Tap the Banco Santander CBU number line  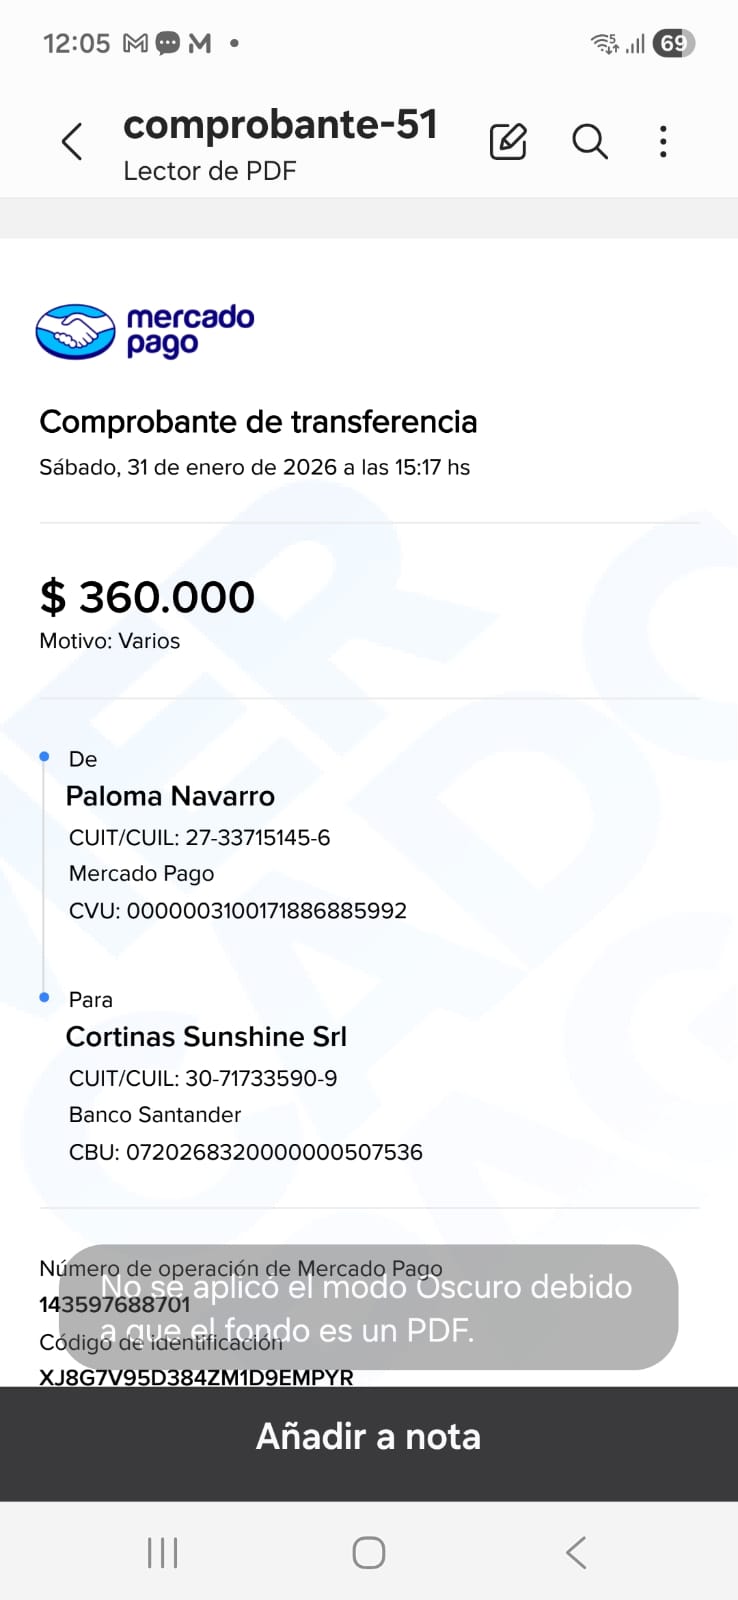coord(246,1152)
